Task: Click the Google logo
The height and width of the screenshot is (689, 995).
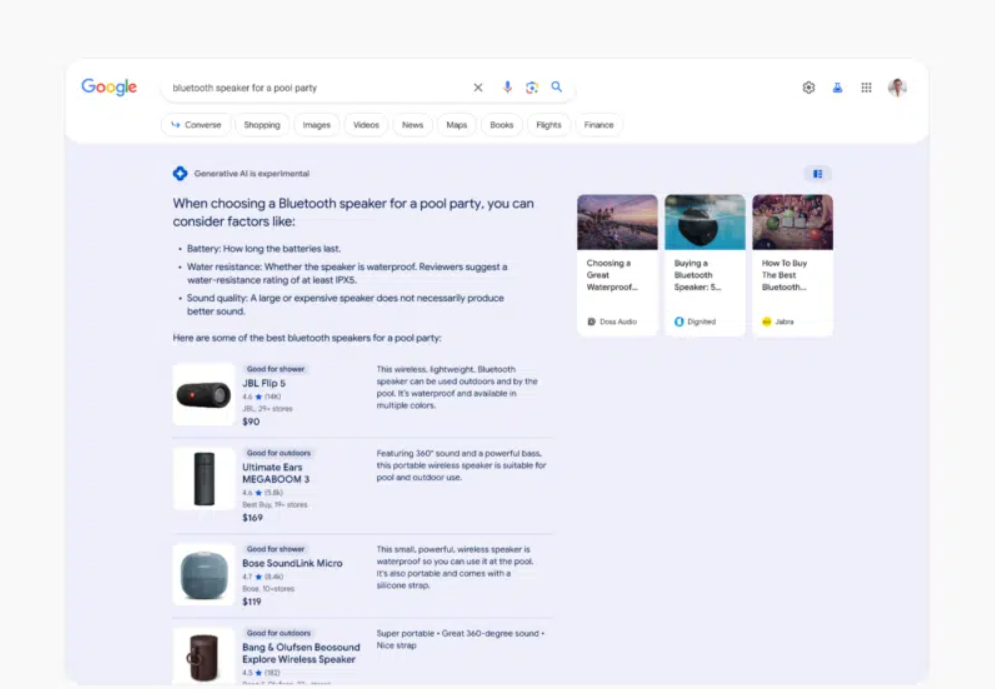Action: 109,88
